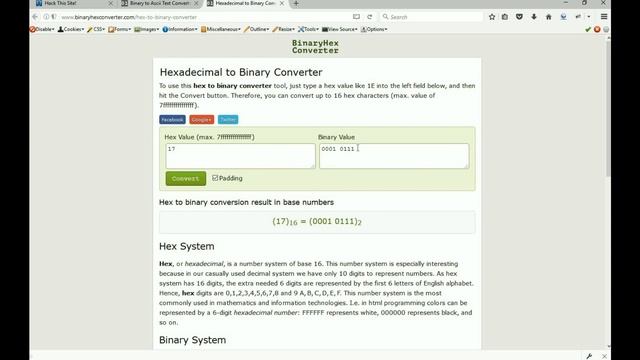Click the Hex Value input field
The image size is (640, 360).
(x=240, y=156)
